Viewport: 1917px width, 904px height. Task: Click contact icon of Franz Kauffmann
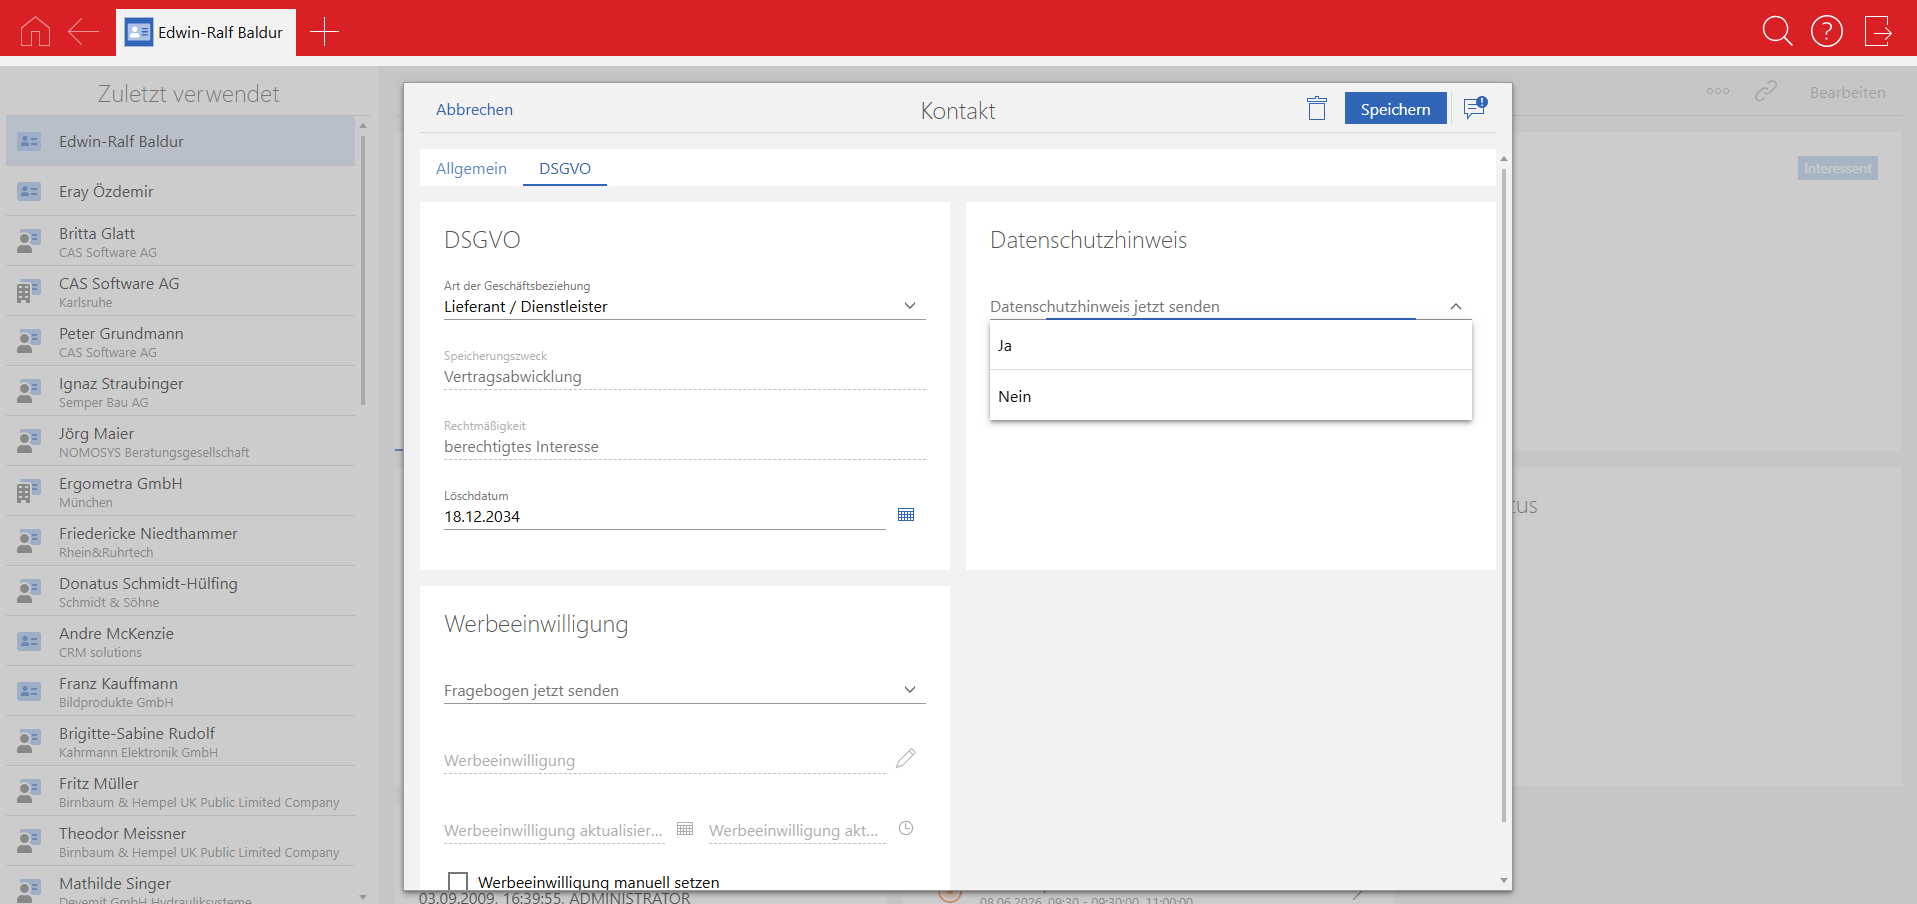click(29, 691)
